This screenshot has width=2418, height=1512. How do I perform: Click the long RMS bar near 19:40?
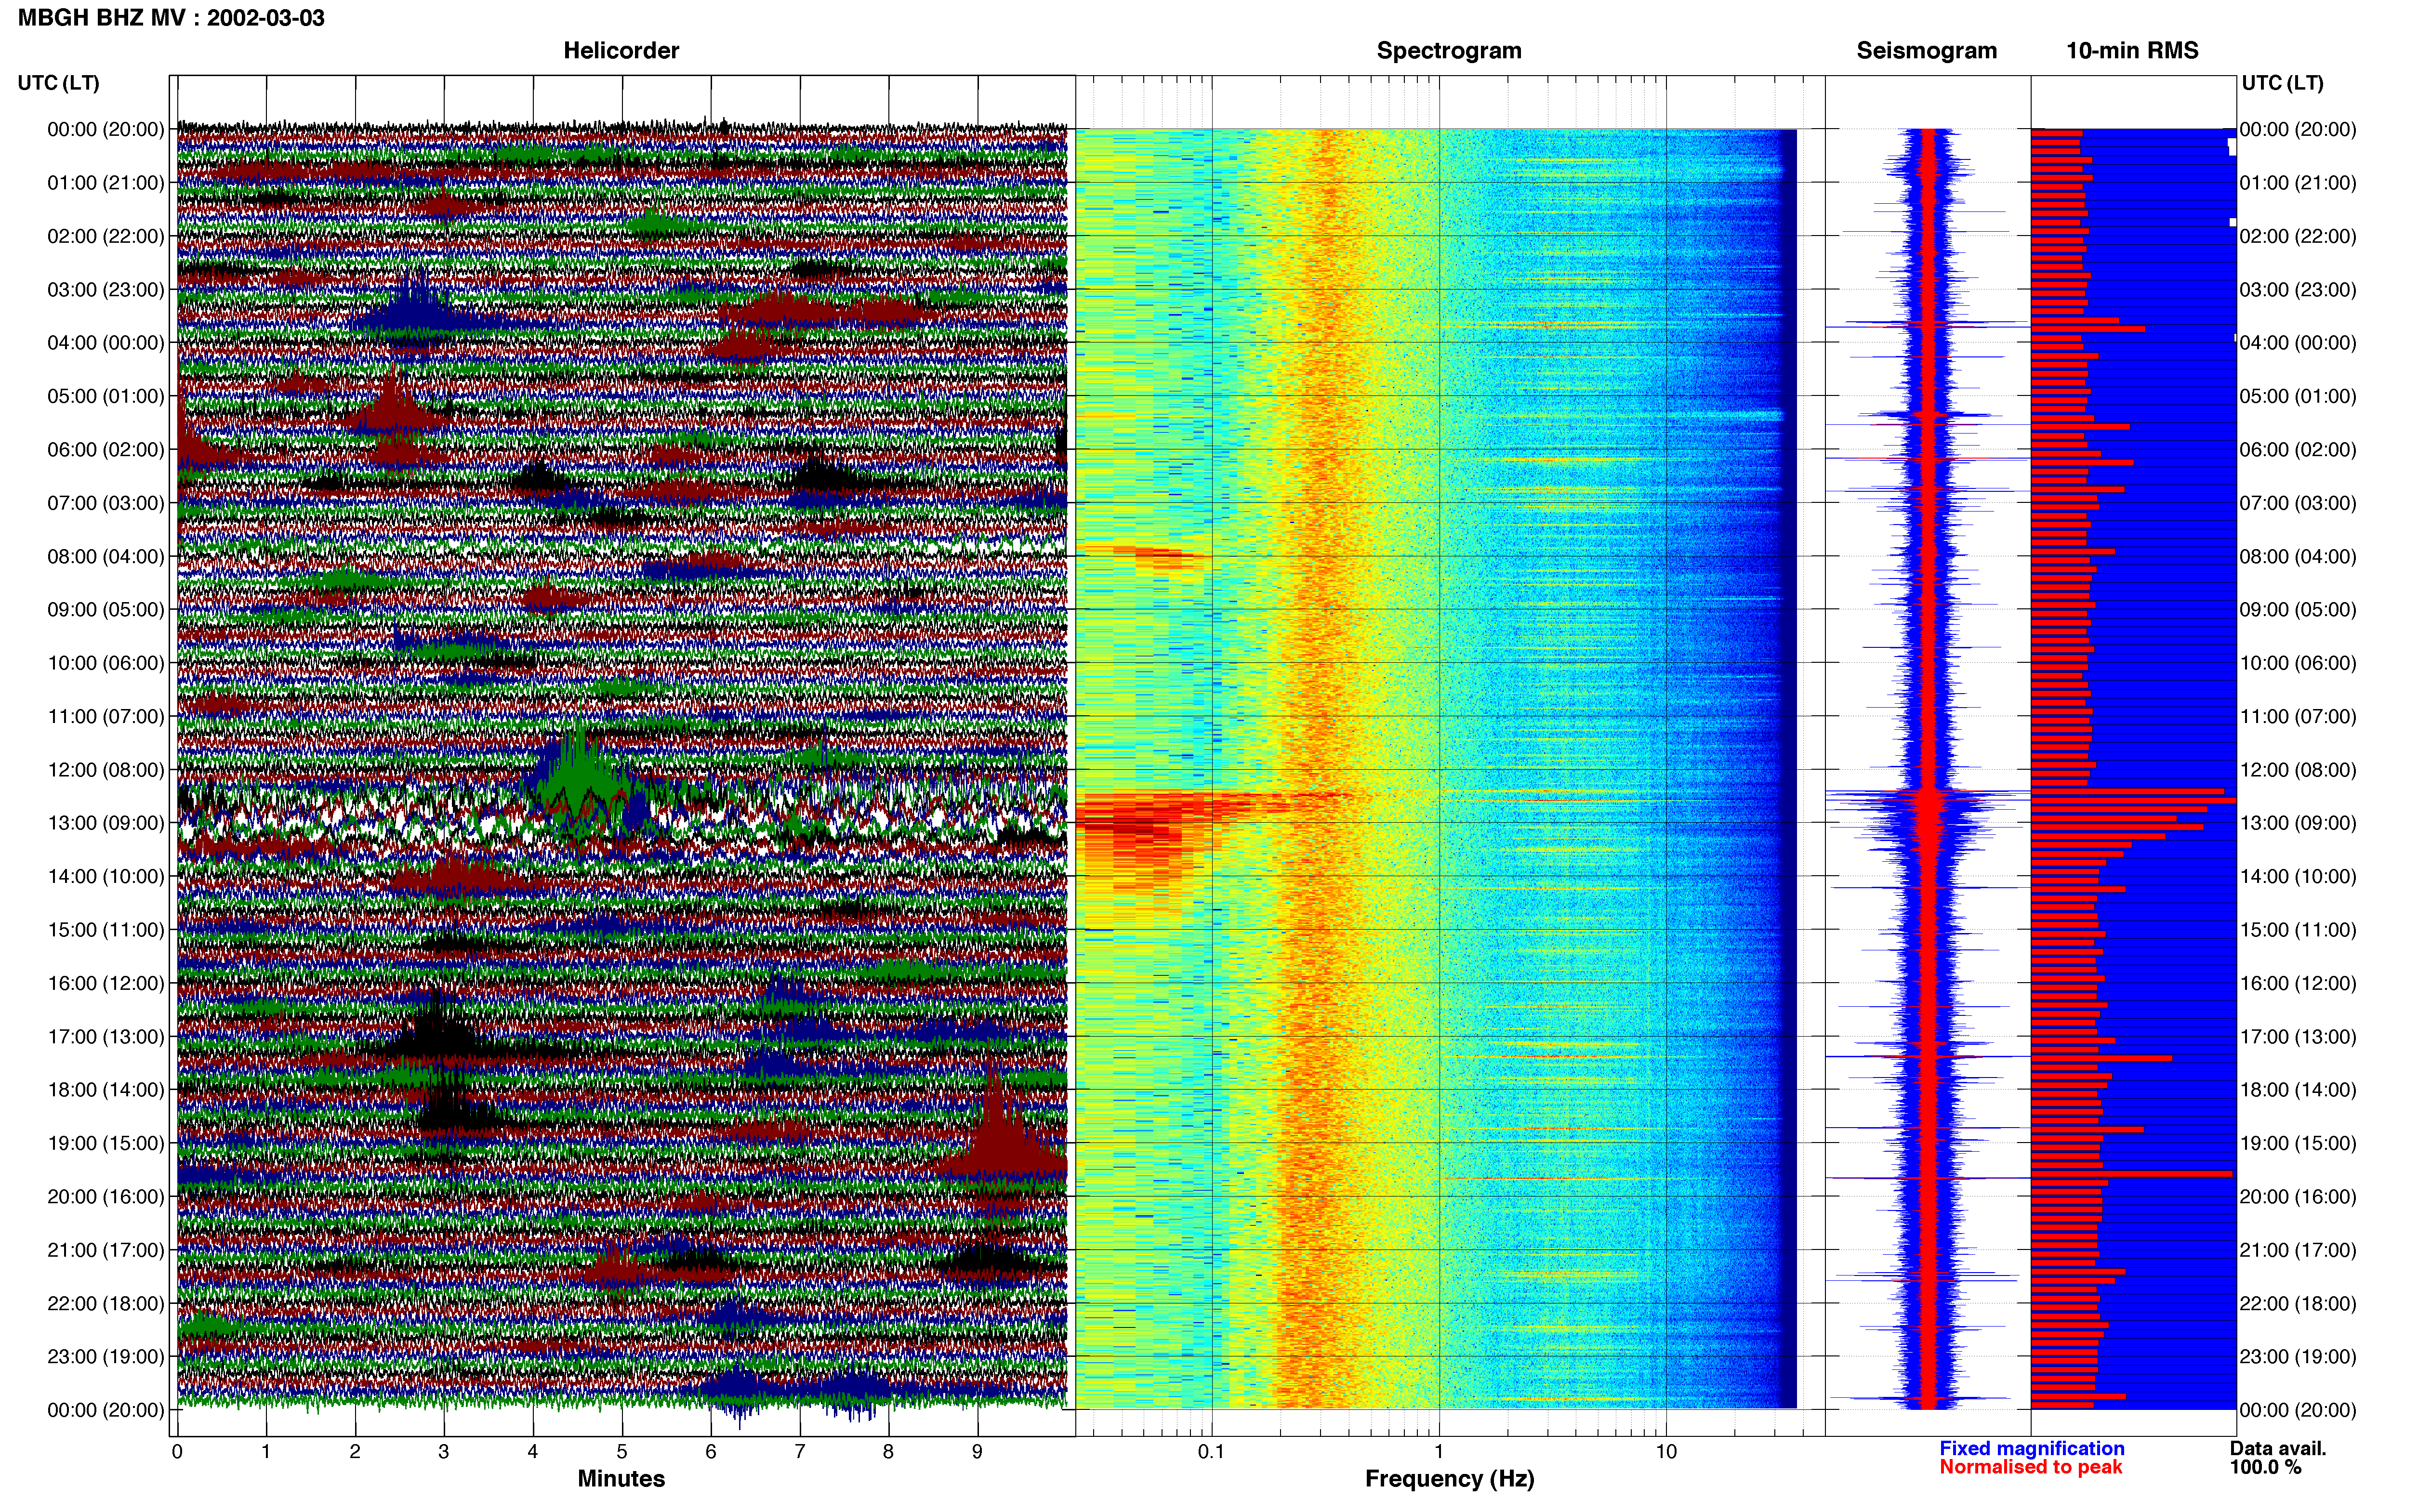[2131, 1174]
